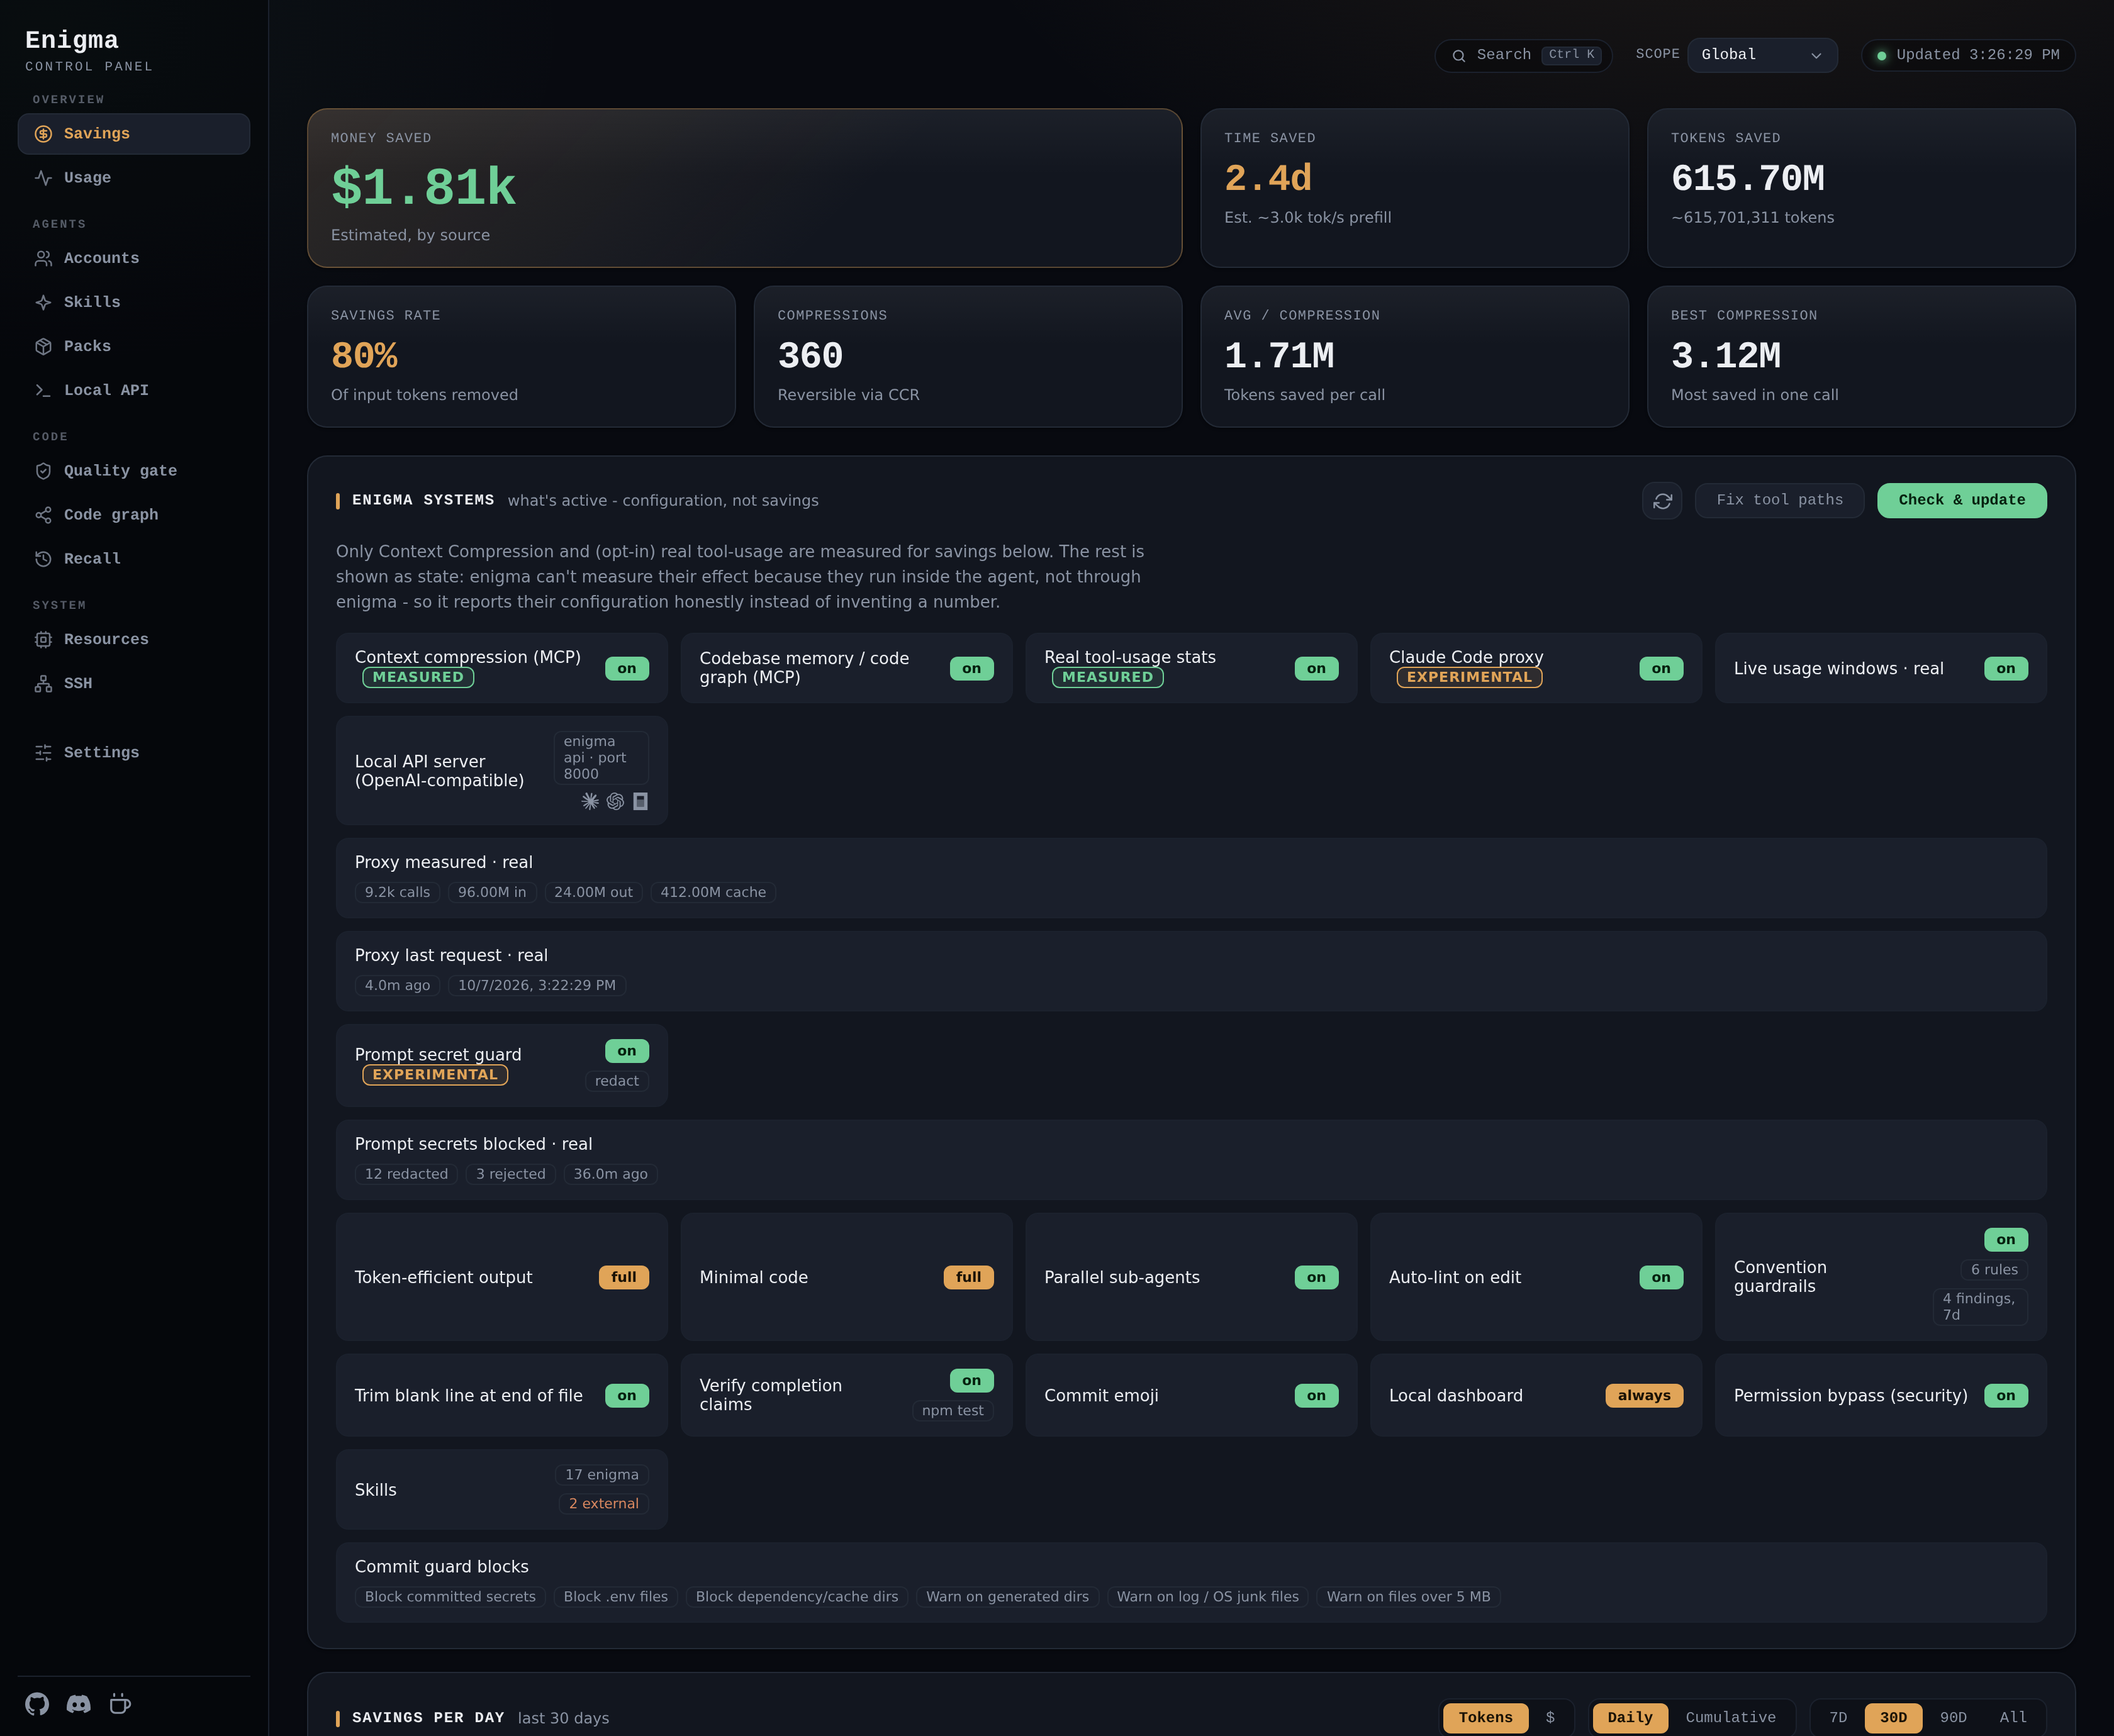
Task: Toggle Trim blank line at end switch
Action: point(627,1395)
